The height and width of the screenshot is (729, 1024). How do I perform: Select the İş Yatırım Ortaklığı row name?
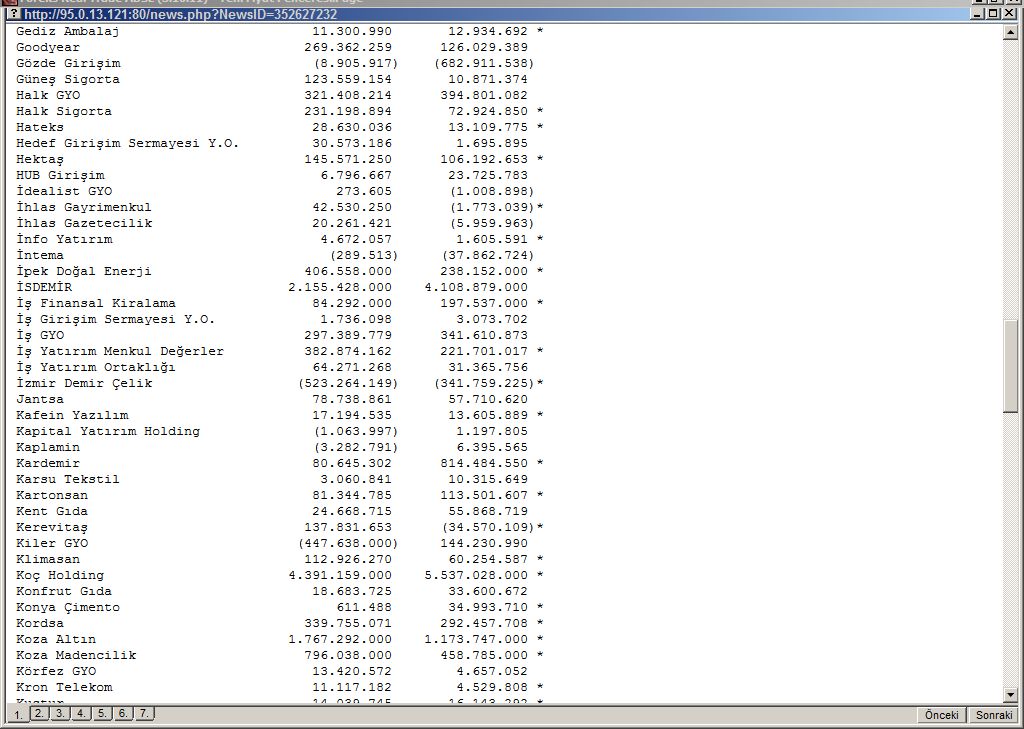tap(96, 368)
